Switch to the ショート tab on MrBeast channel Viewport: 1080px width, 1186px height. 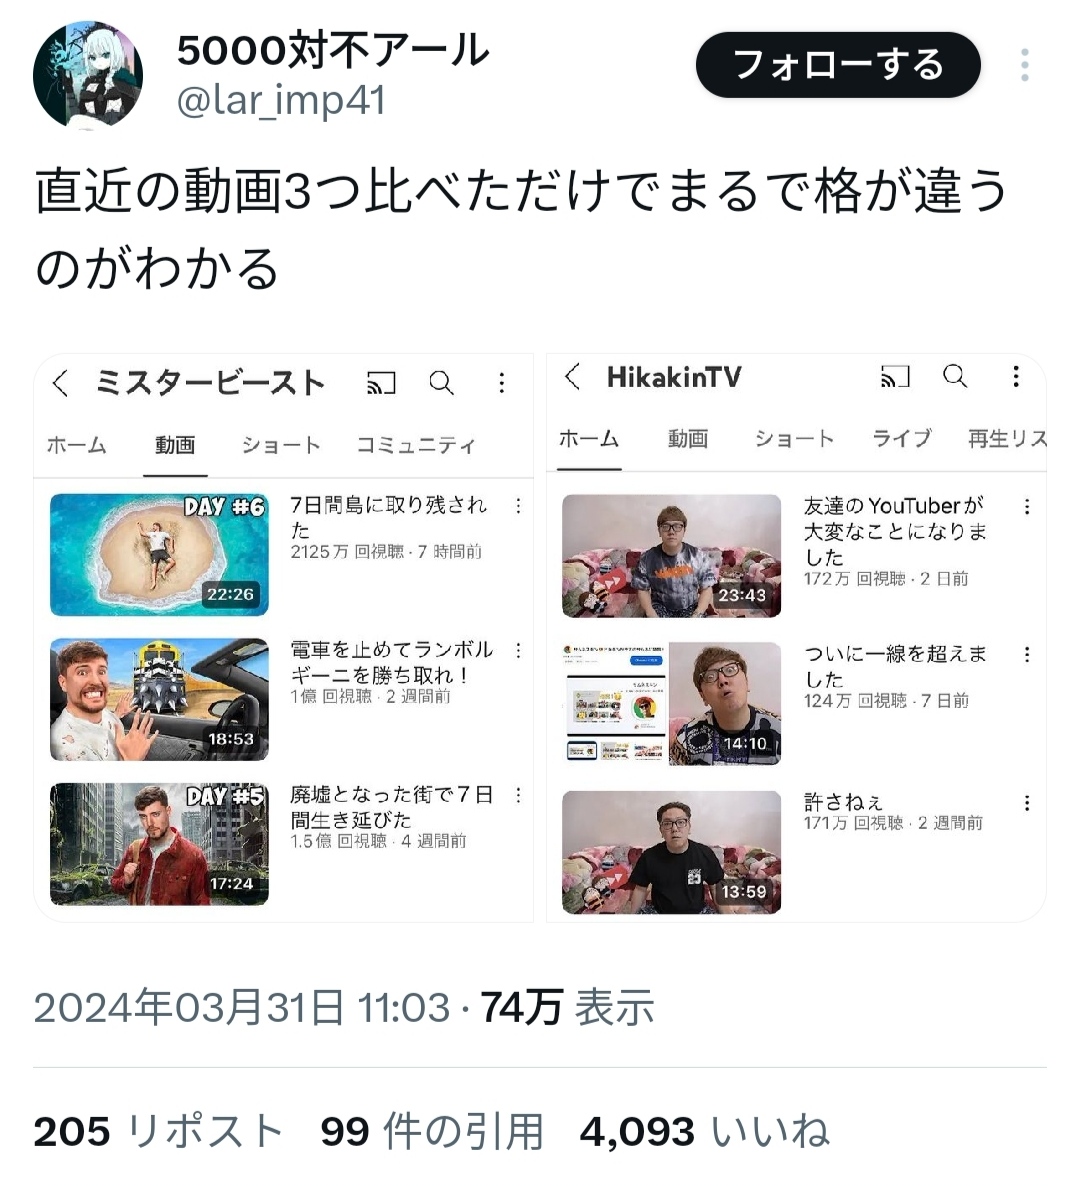281,446
